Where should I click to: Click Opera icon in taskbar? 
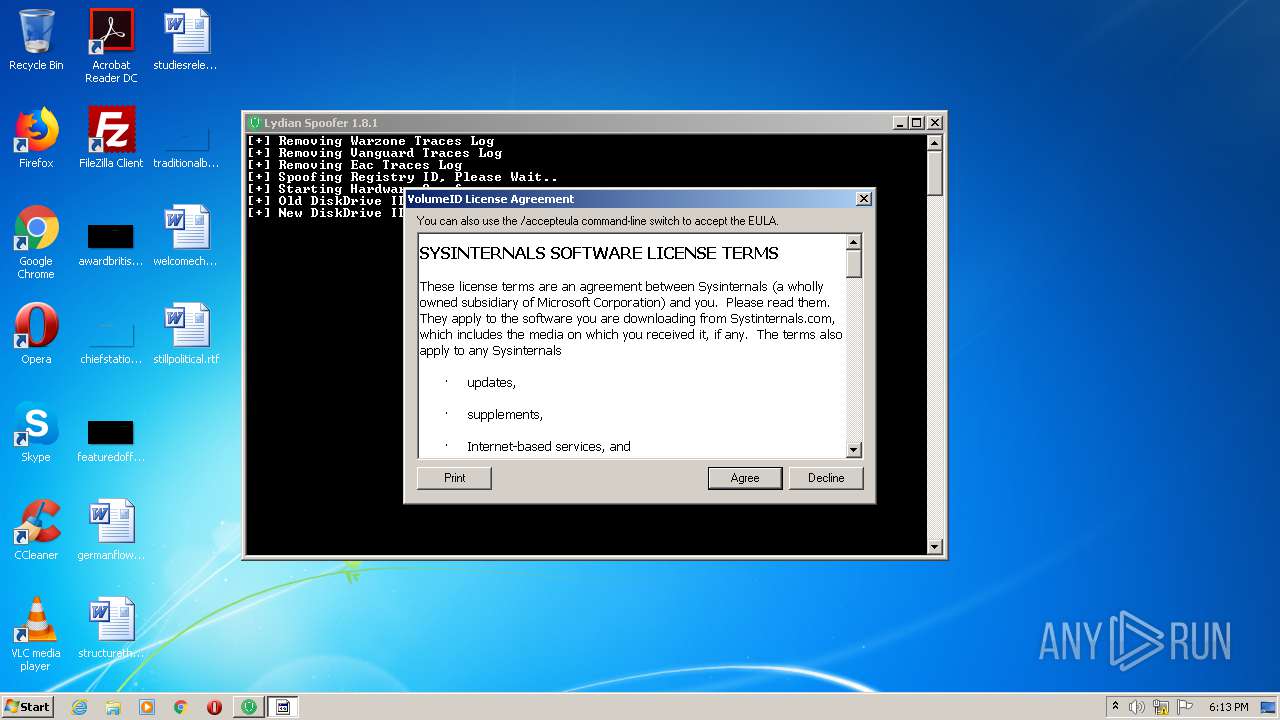tap(214, 707)
